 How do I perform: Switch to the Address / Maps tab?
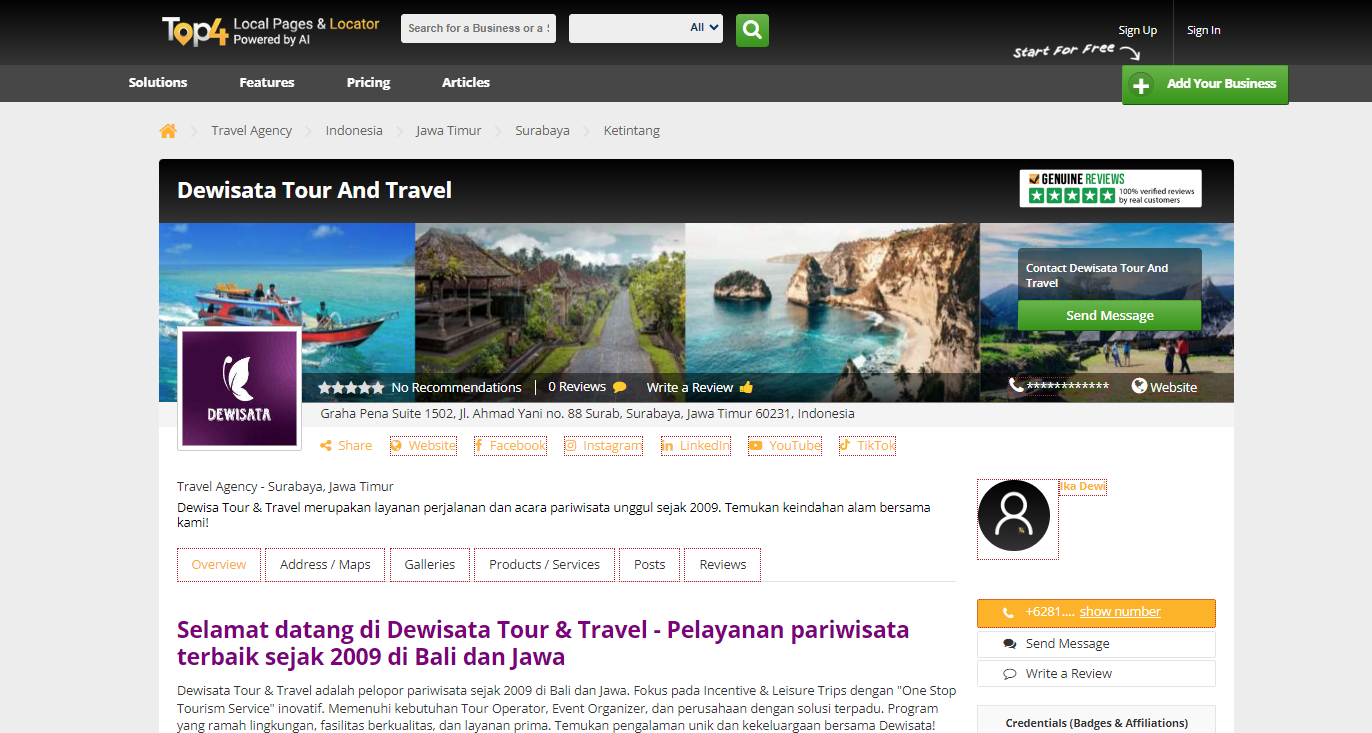pos(325,564)
